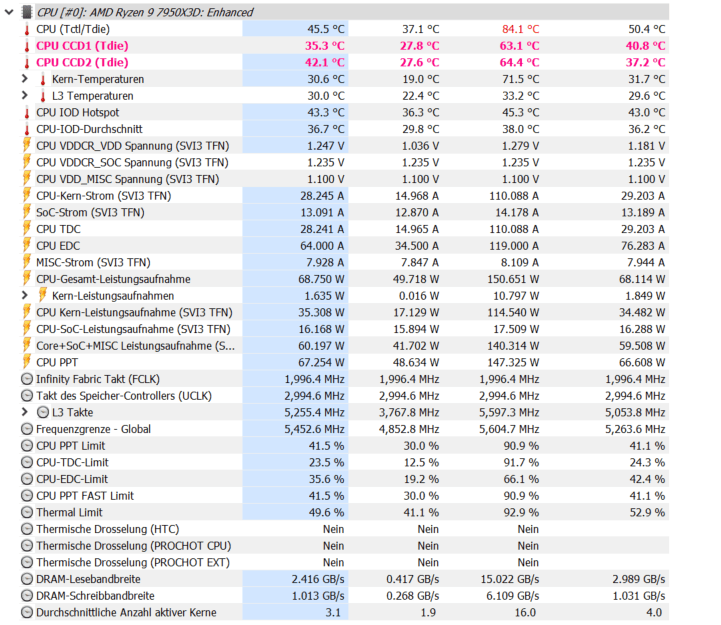Click the thermometer icon beside CPU CCD1 (Tdie)
Image resolution: width=721 pixels, height=625 pixels.
(27, 46)
